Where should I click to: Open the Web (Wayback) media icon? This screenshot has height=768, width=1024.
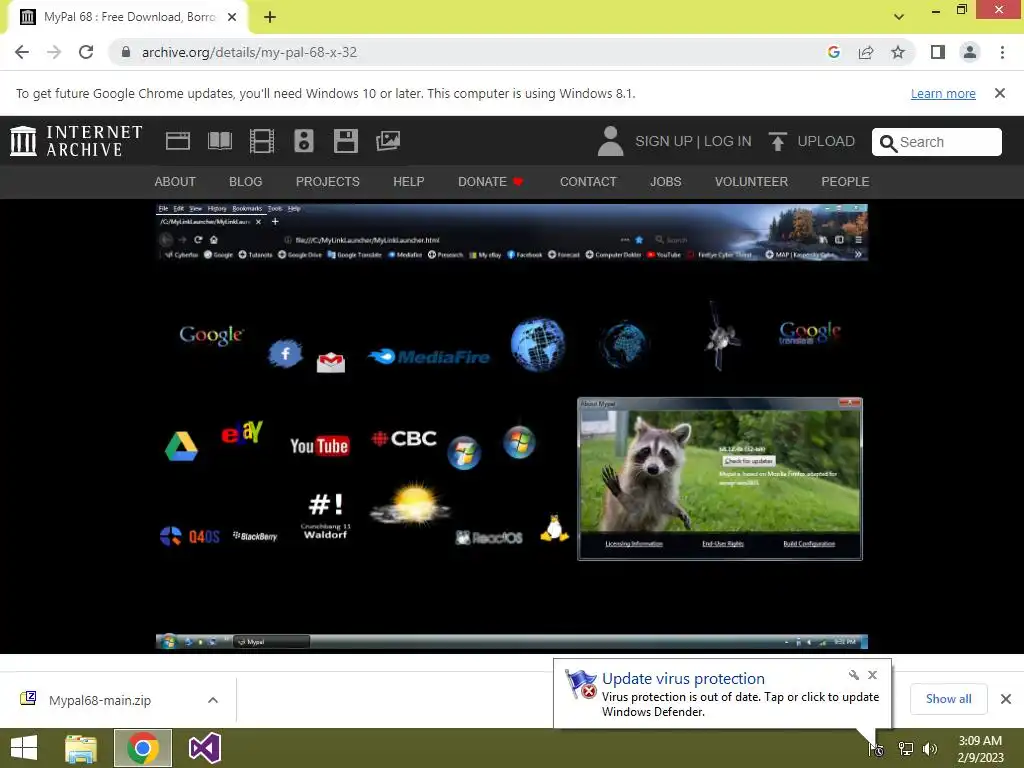point(178,141)
